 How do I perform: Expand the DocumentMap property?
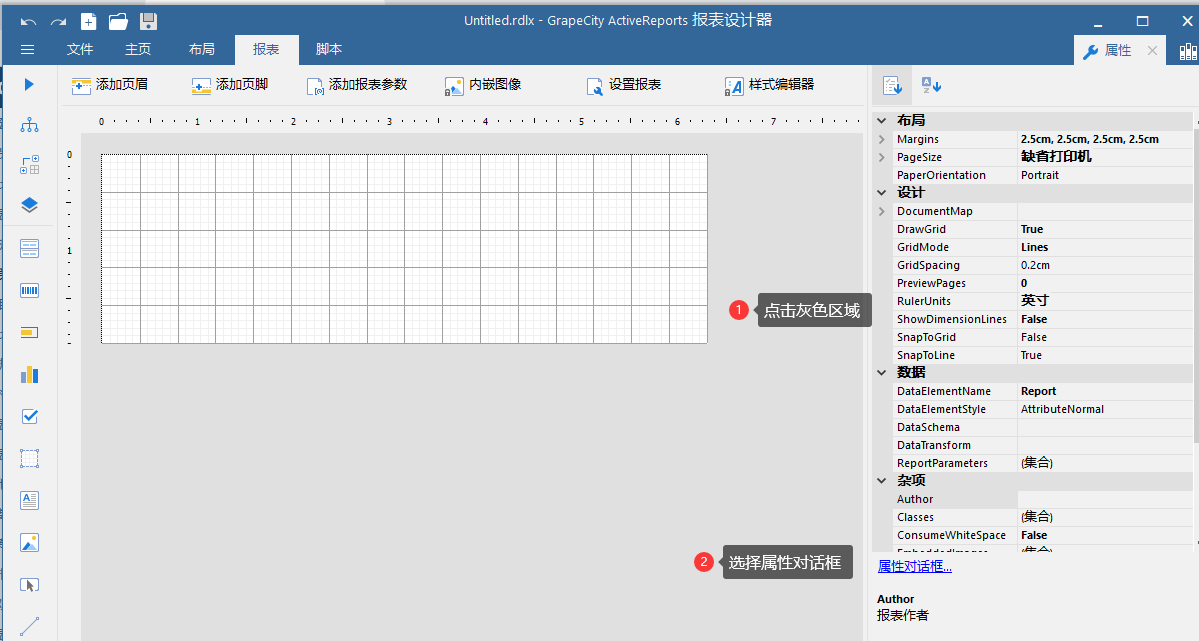[x=882, y=211]
